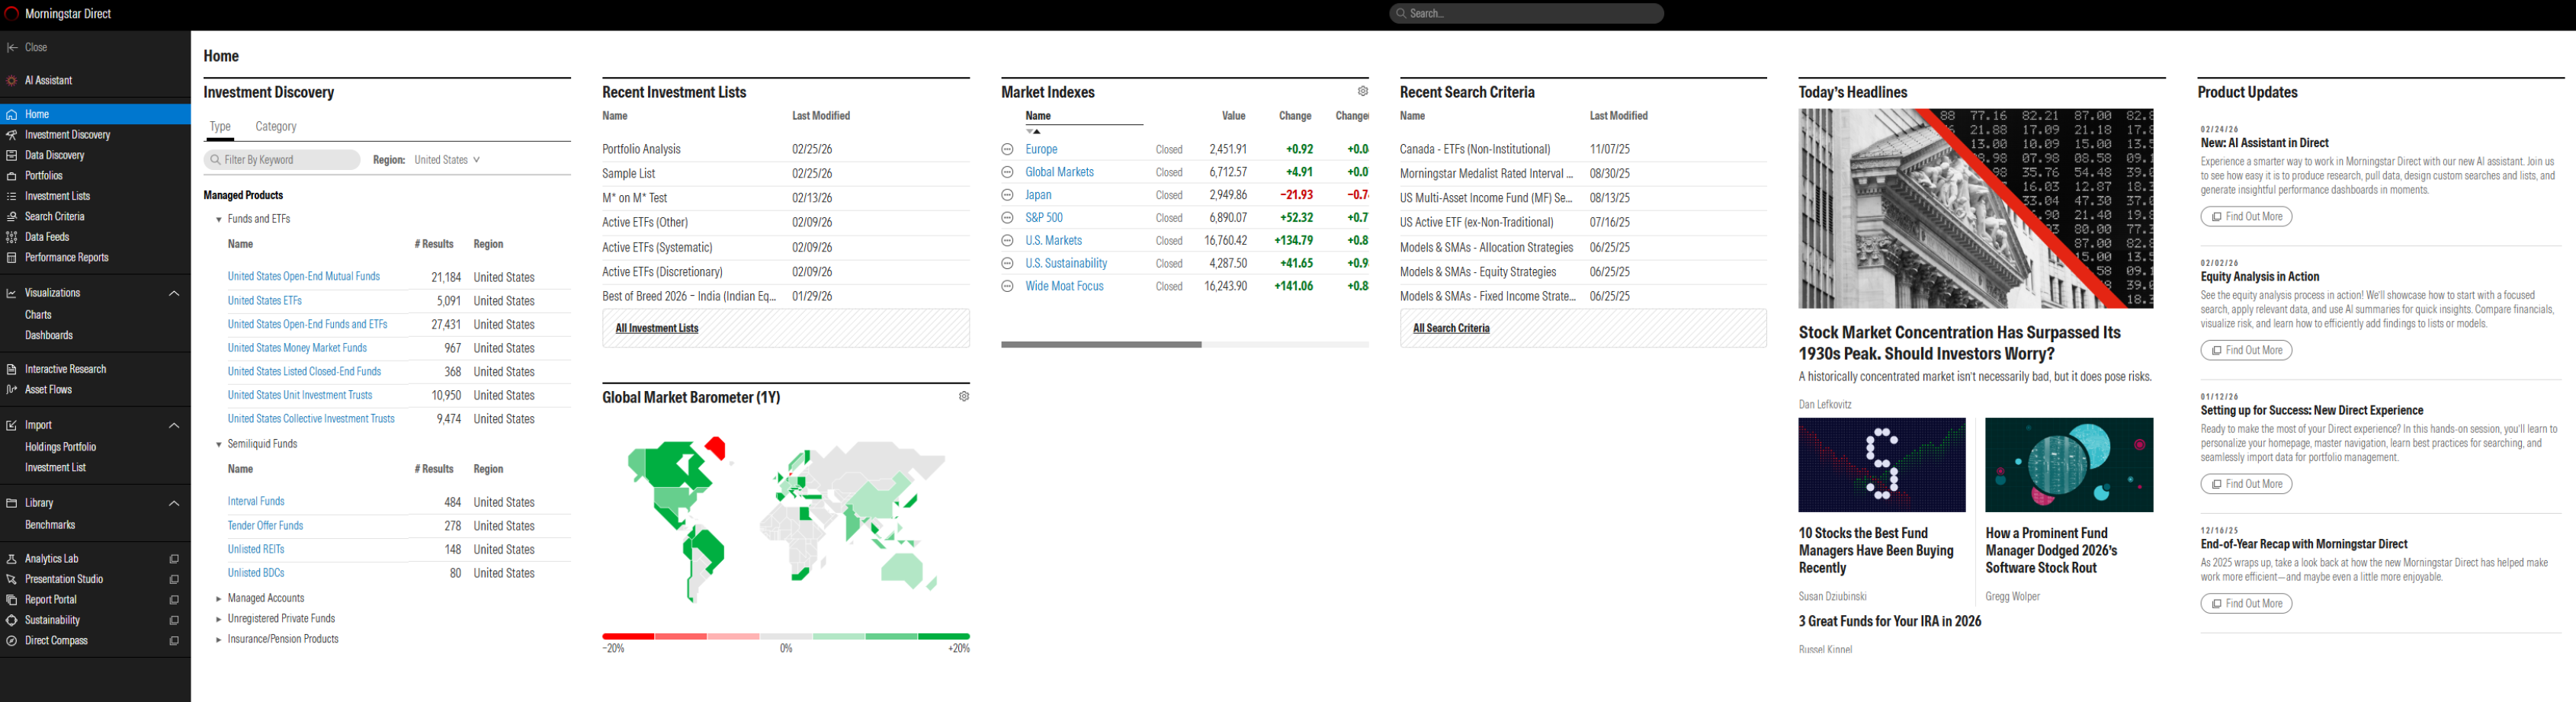2576x702 pixels.
Task: Open the Interval Funds link
Action: (256, 502)
